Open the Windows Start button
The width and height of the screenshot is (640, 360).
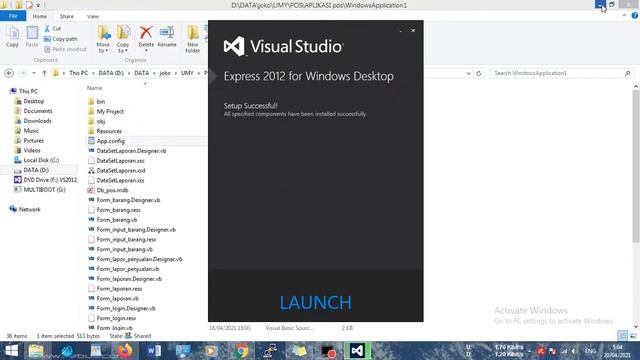(x=11, y=351)
